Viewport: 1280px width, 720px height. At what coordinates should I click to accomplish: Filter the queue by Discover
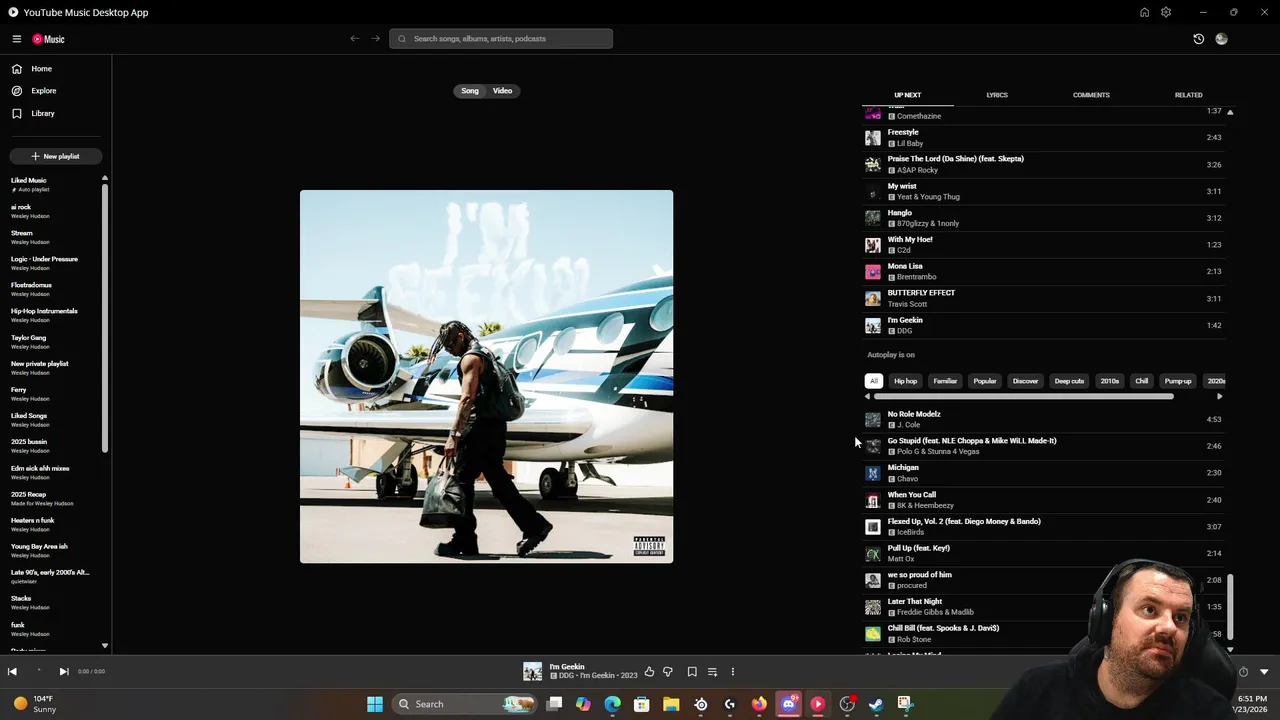coord(1025,381)
